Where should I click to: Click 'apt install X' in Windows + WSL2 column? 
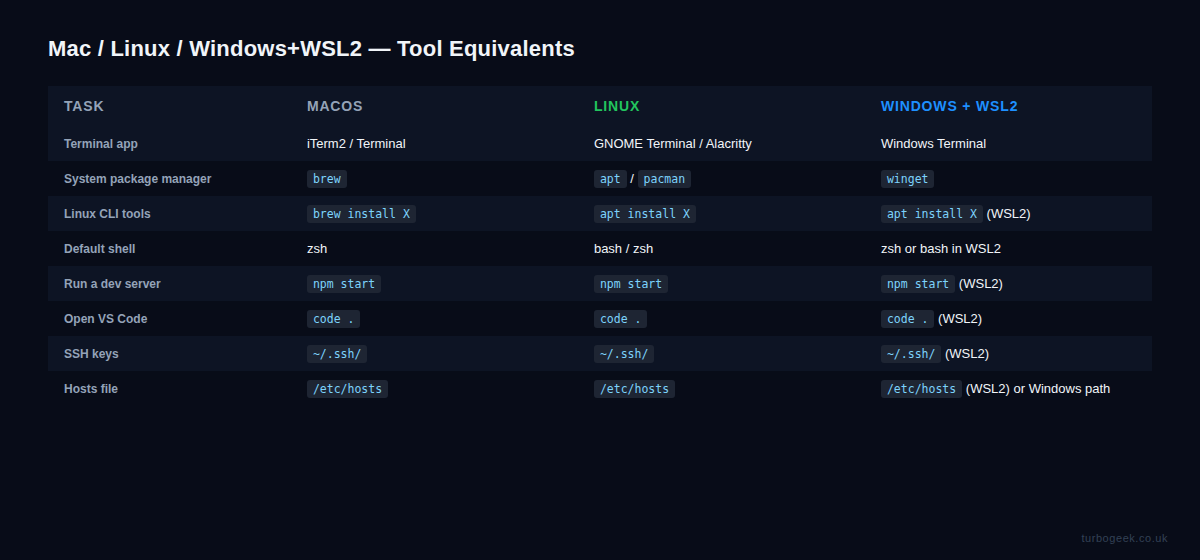click(x=932, y=214)
